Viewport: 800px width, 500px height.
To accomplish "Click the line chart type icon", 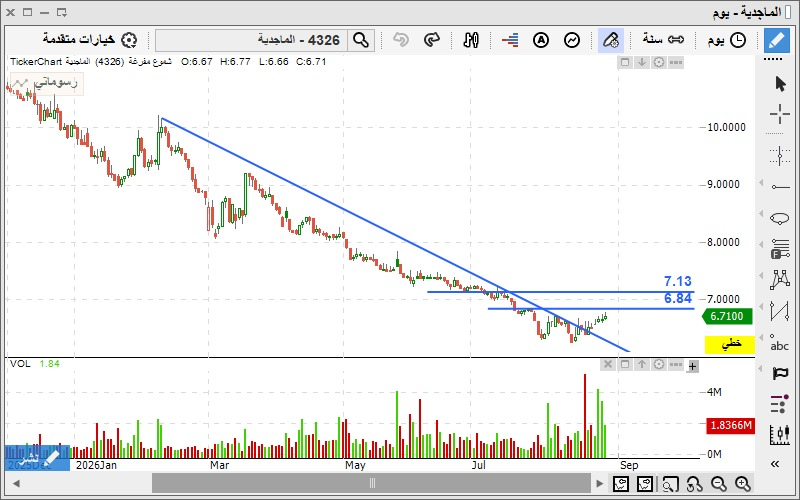I will [x=572, y=40].
